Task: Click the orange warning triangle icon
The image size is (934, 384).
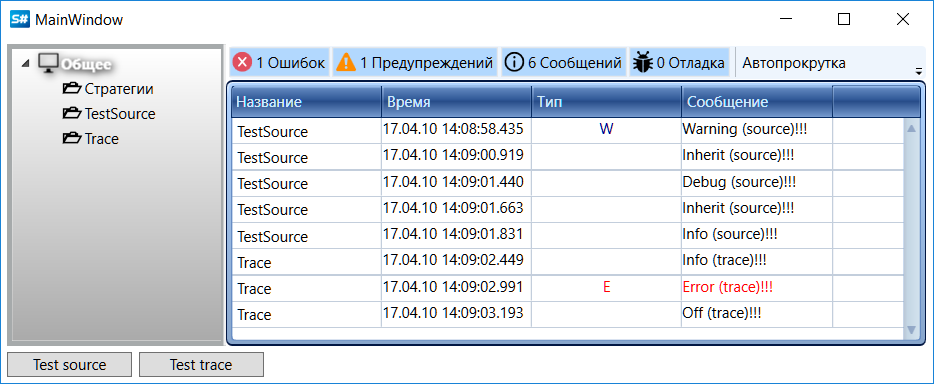Action: click(345, 62)
